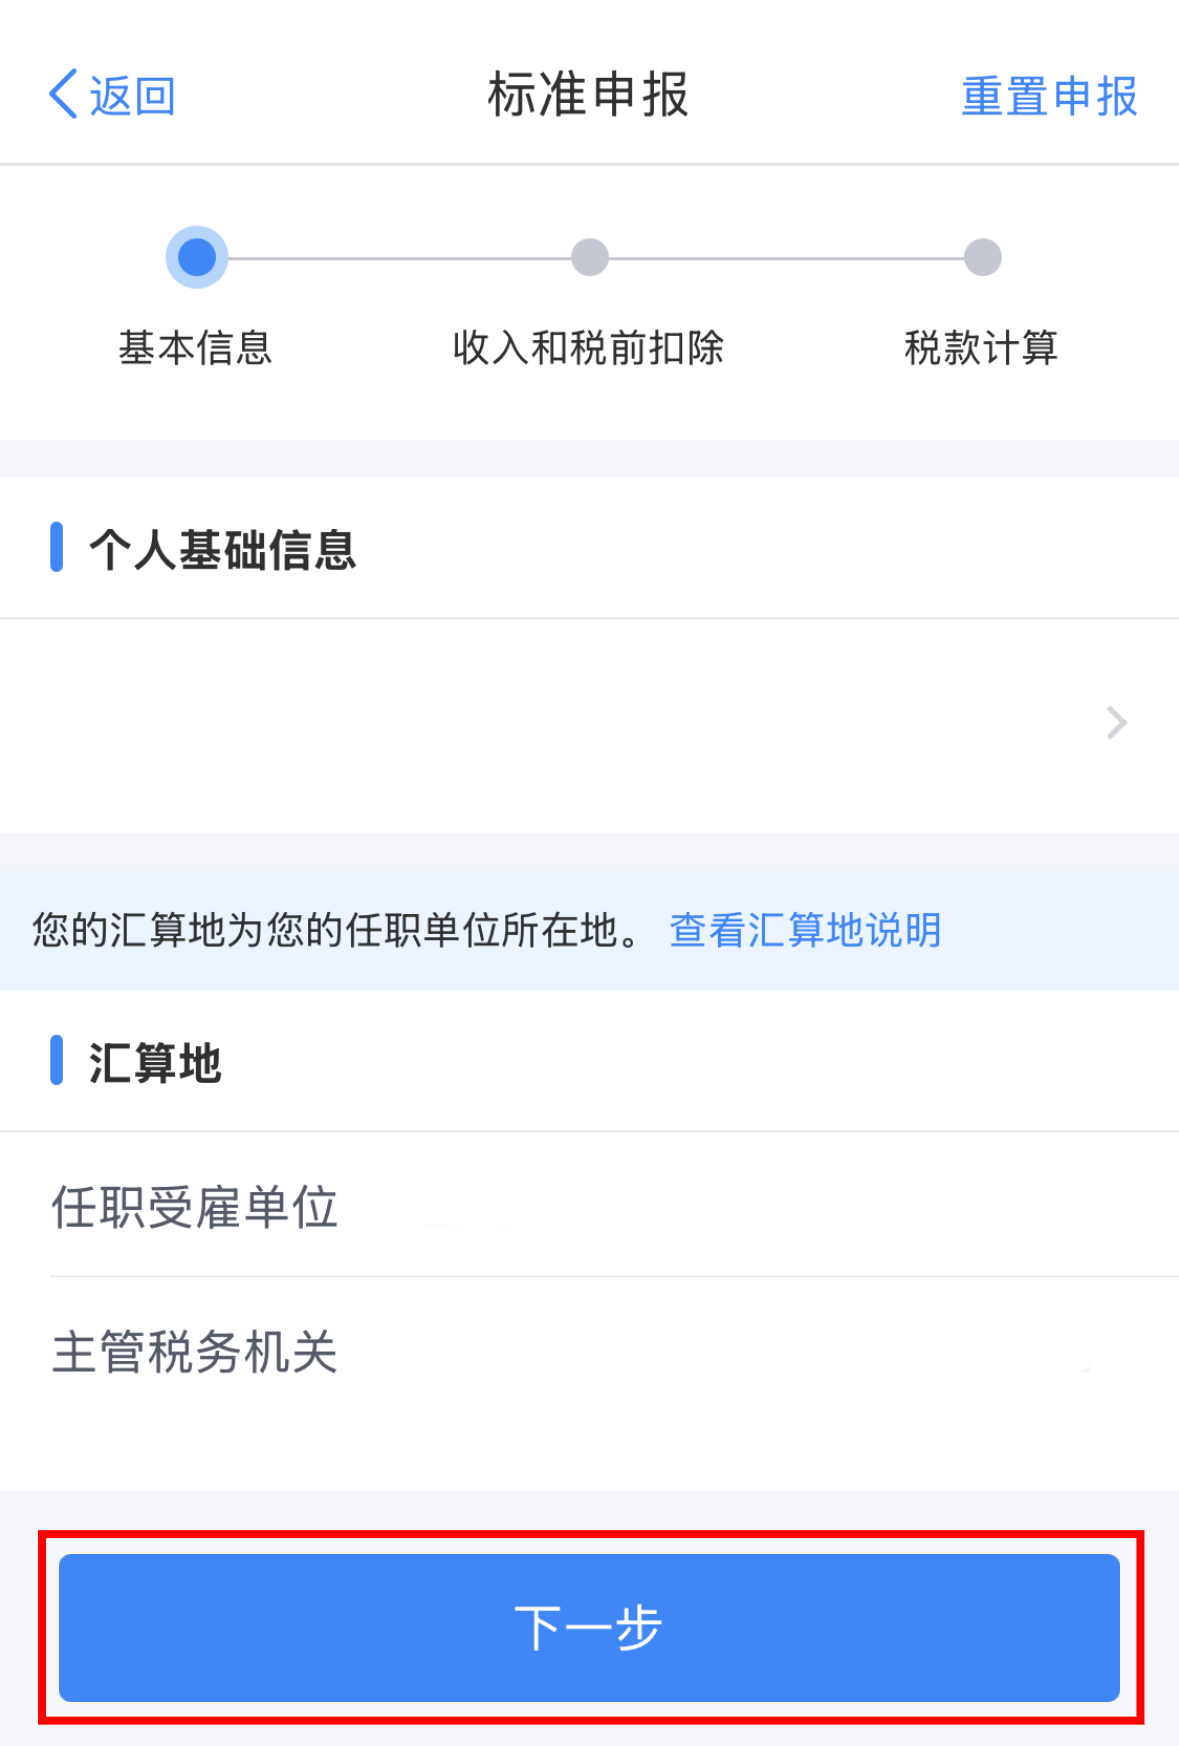The image size is (1179, 1746).
Task: Tap the 标准申报 page title
Action: click(588, 96)
